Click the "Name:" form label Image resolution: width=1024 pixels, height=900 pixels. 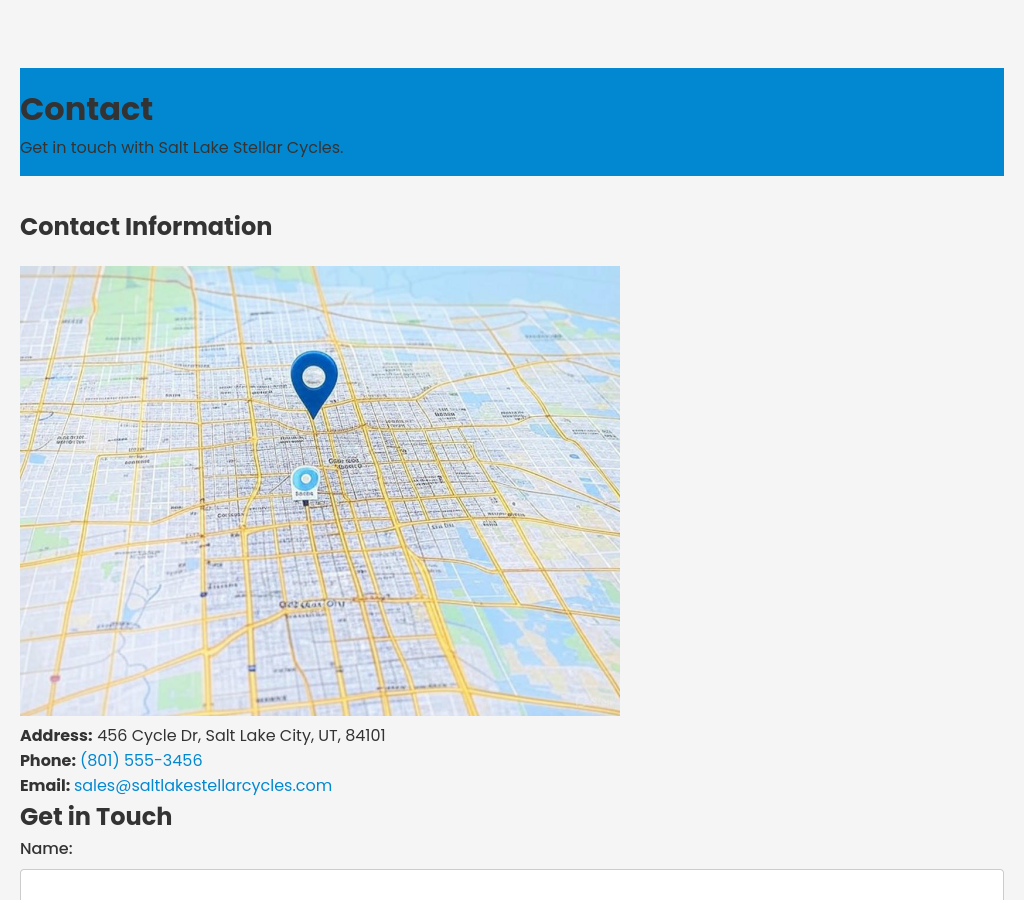coord(46,849)
